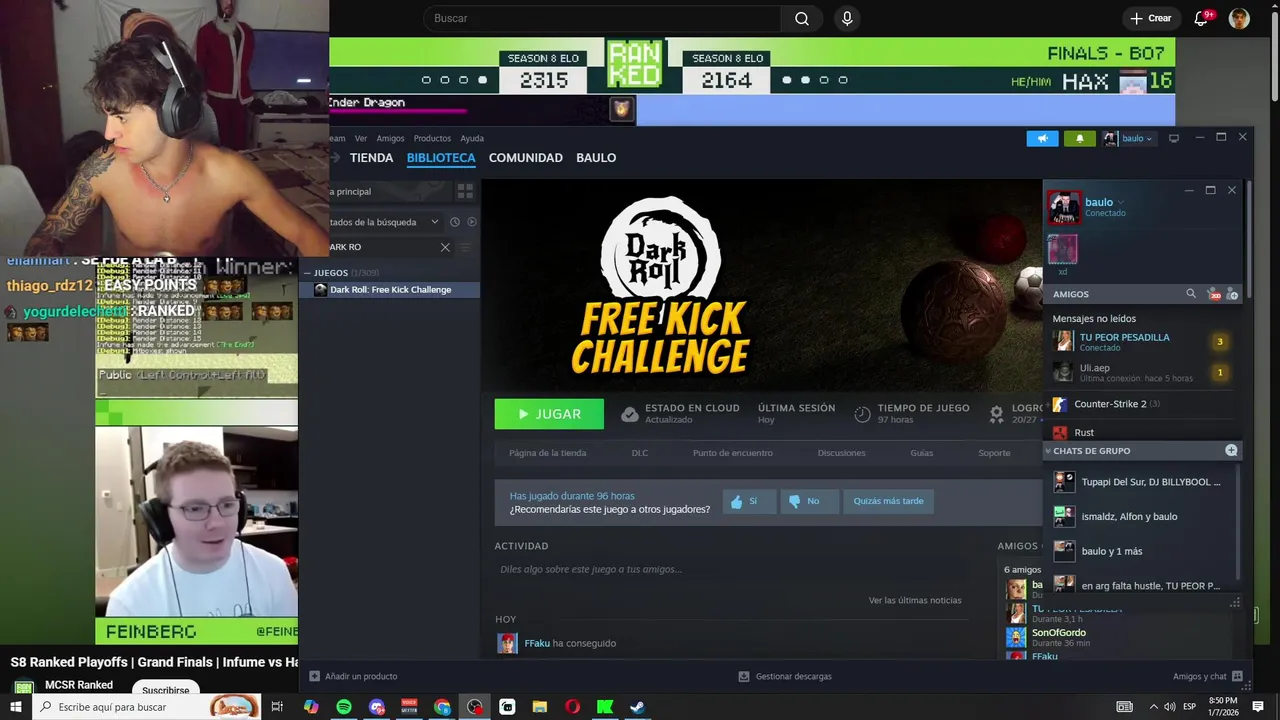1280x720 pixels.
Task: Open the DLC link
Action: 640,453
